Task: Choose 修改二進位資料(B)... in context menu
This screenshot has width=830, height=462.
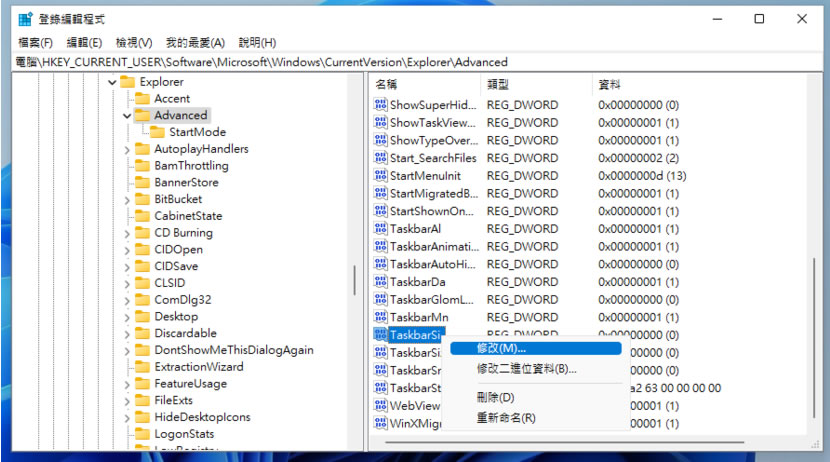Action: (536, 369)
